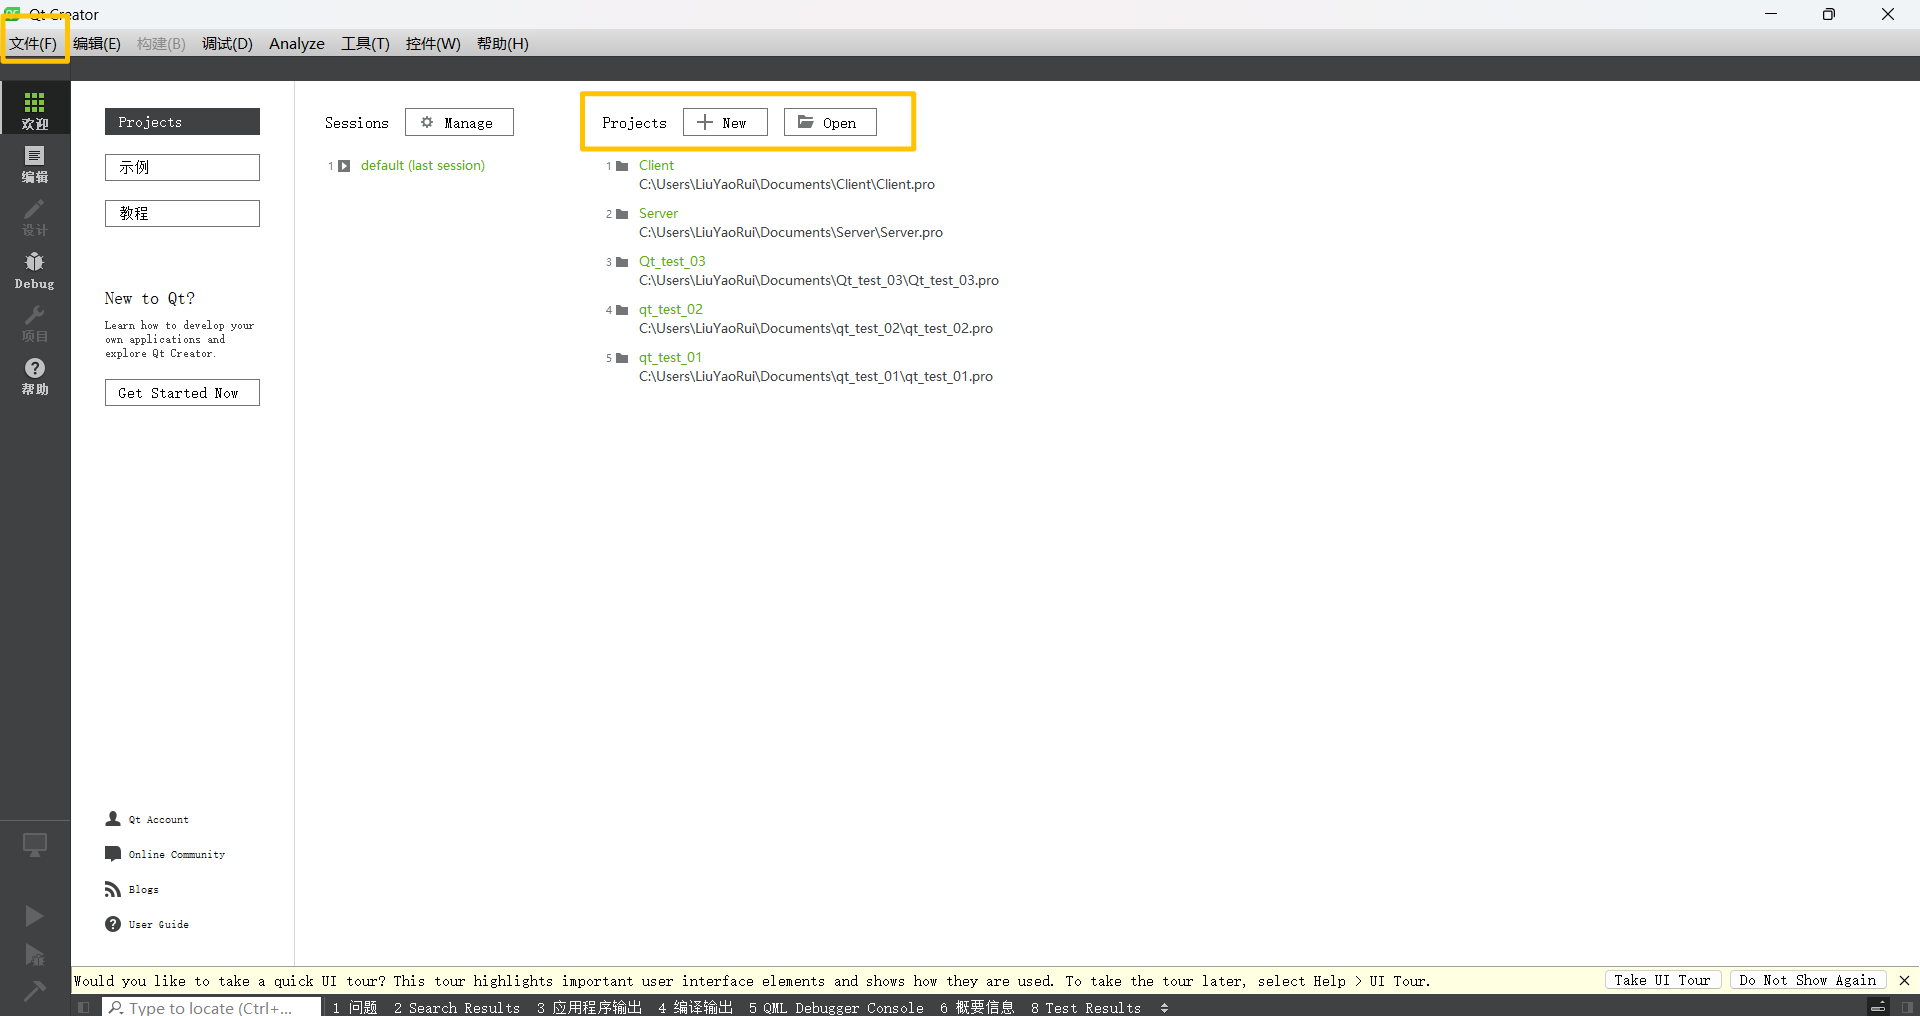
Task: Click the Online Community speech bubble icon
Action: tap(113, 854)
